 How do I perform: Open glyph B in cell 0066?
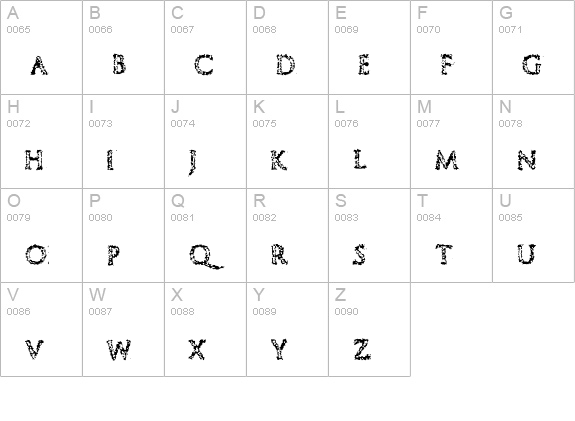(119, 65)
